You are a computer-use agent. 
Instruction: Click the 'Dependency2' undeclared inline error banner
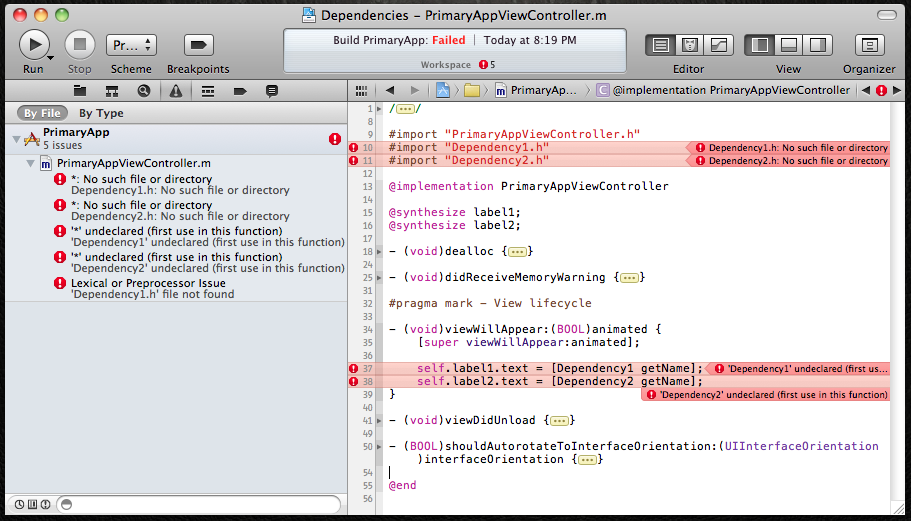(x=766, y=395)
